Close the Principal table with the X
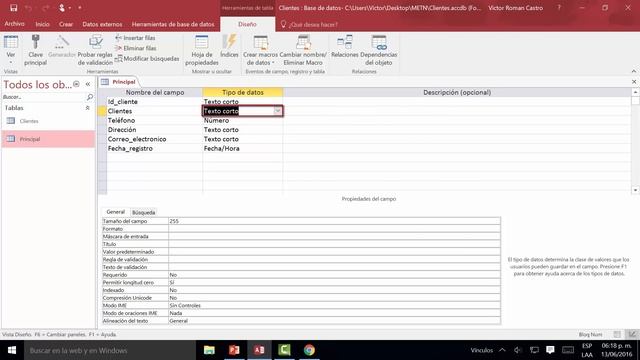Viewport: 640px width, 360px height. [x=634, y=82]
